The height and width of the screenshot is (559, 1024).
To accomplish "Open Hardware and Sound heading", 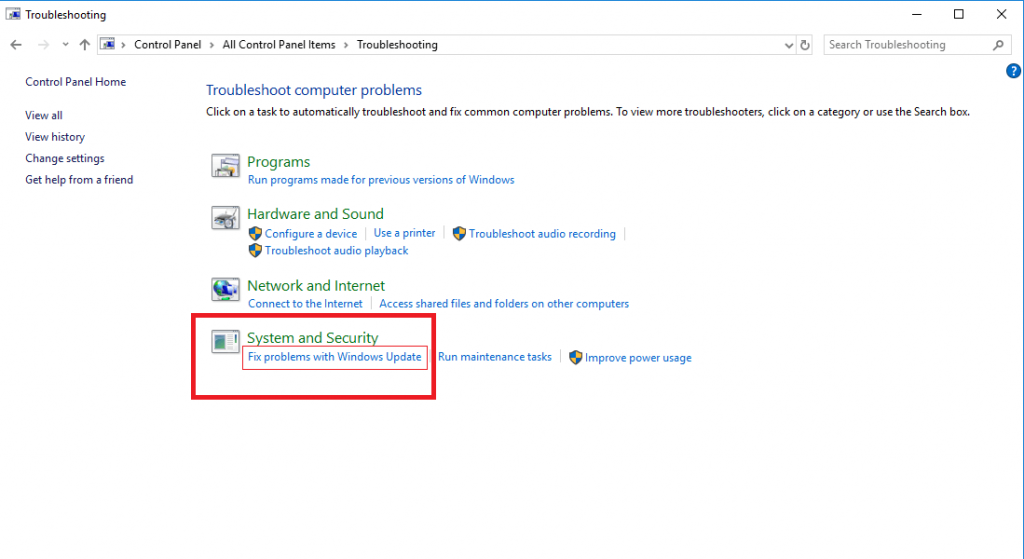I will [x=315, y=214].
